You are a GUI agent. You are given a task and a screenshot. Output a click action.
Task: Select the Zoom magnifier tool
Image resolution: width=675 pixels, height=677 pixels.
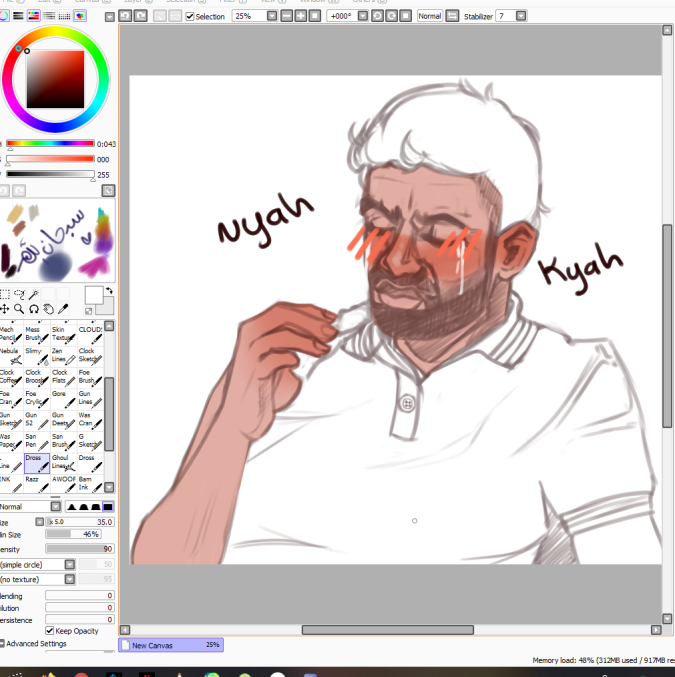(19, 309)
